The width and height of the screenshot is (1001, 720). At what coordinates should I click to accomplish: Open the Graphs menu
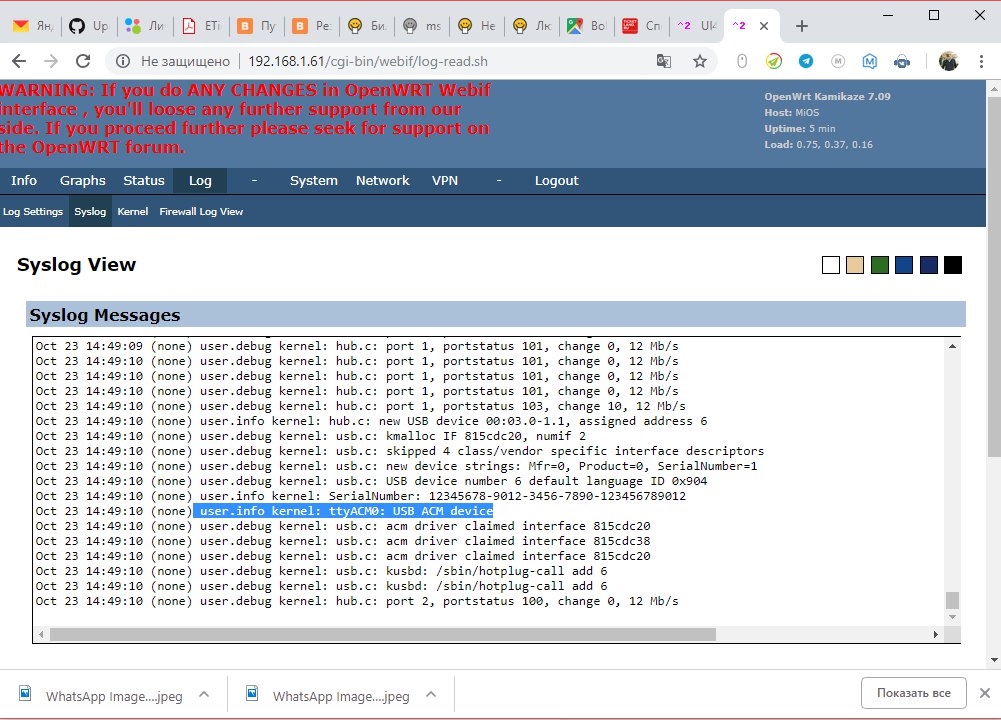82,181
